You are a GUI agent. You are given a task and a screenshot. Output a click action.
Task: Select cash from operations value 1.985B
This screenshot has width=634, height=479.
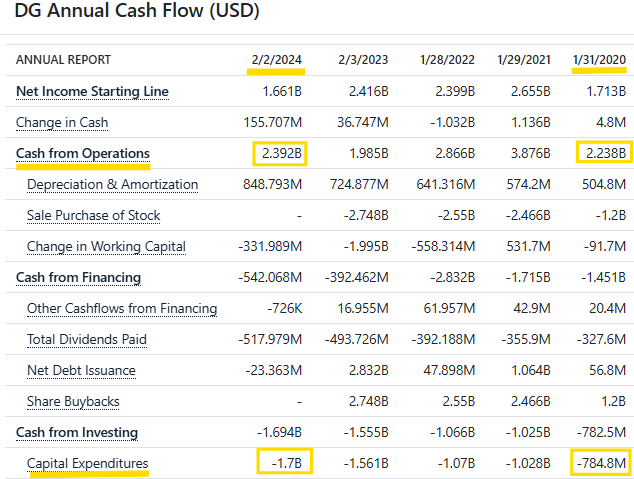(369, 154)
